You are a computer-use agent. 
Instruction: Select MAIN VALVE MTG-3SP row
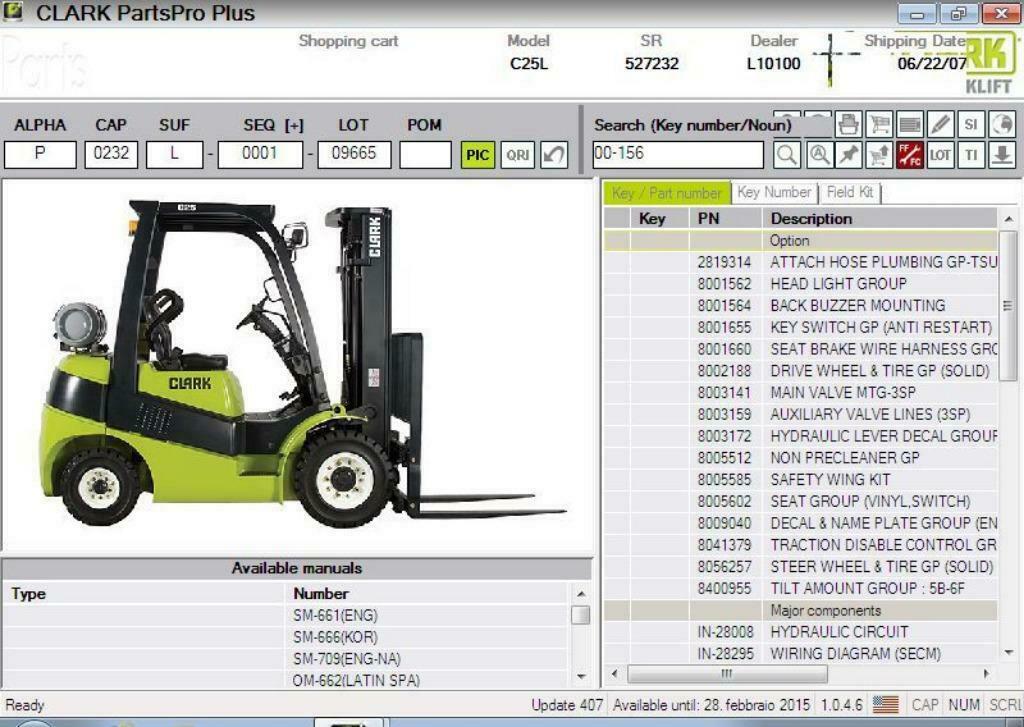pyautogui.click(x=801, y=393)
